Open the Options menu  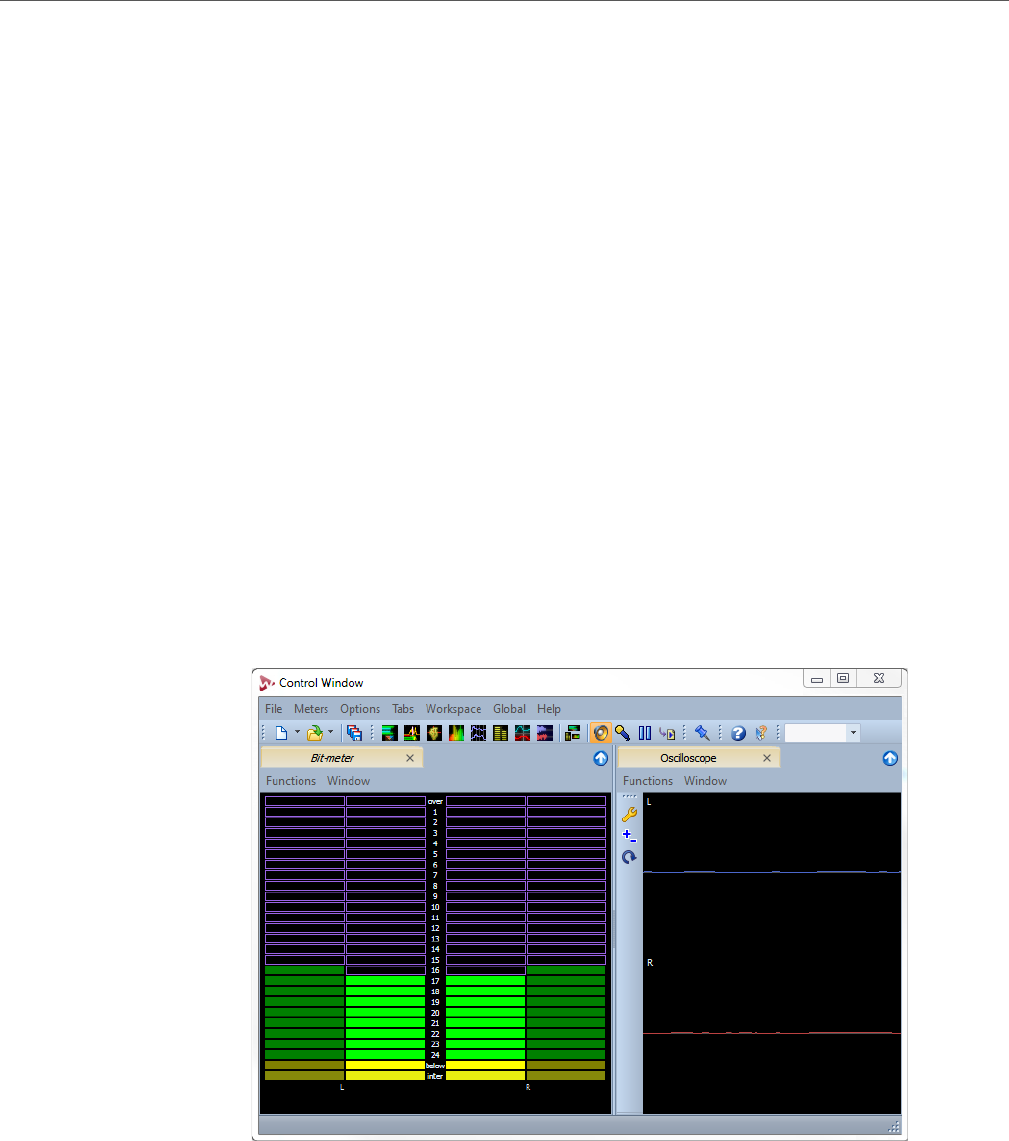(x=360, y=709)
